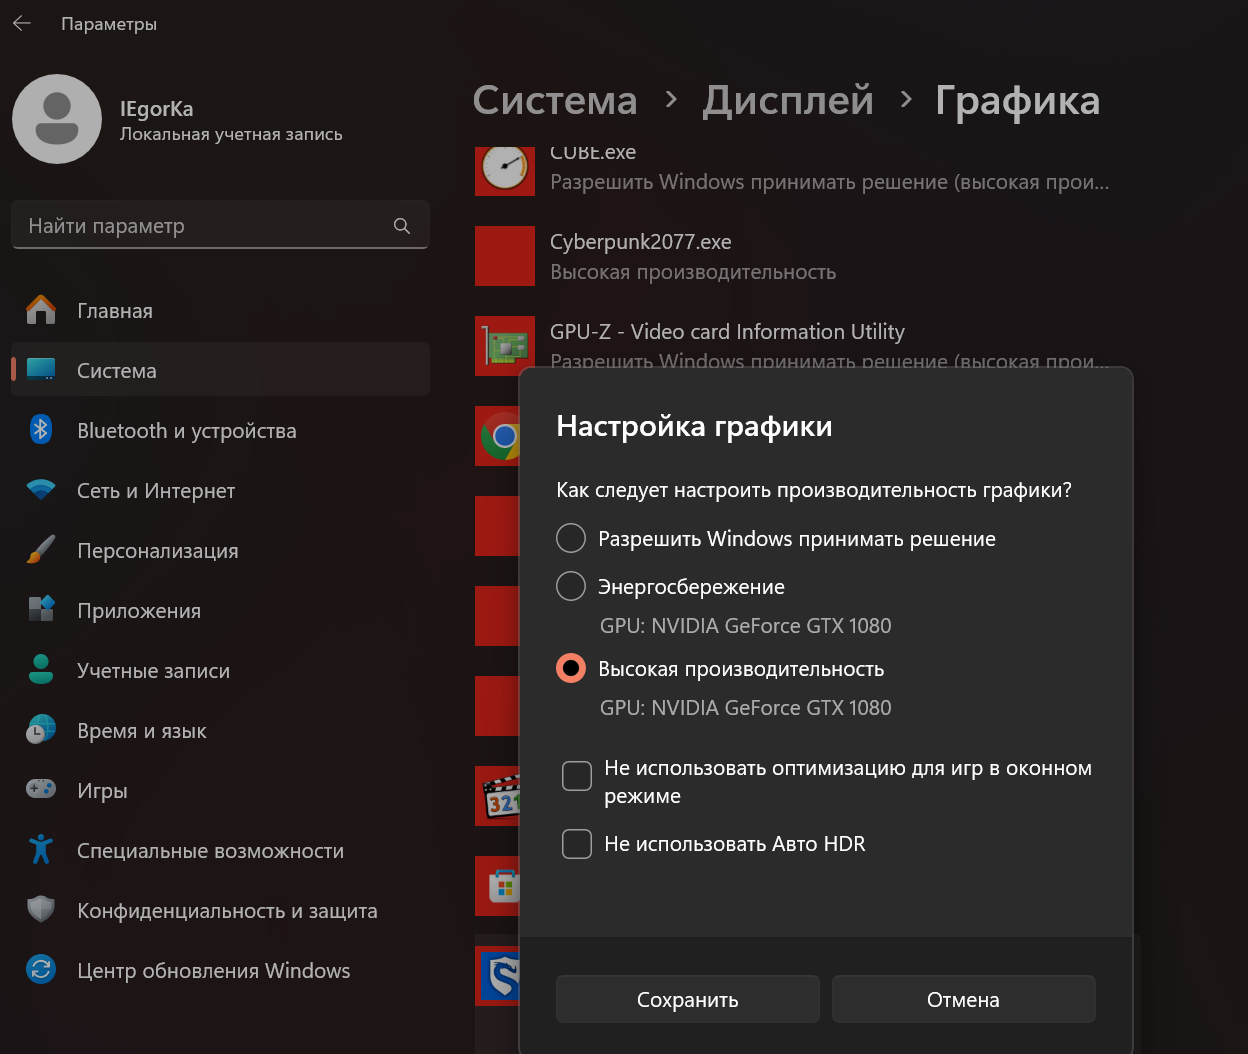Click the CUBE.exe entry name

(x=593, y=152)
